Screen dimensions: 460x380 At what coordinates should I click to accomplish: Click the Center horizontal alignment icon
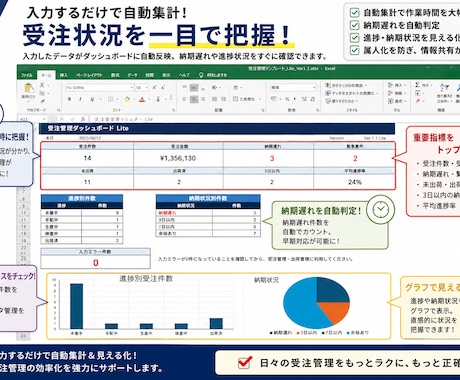194,99
